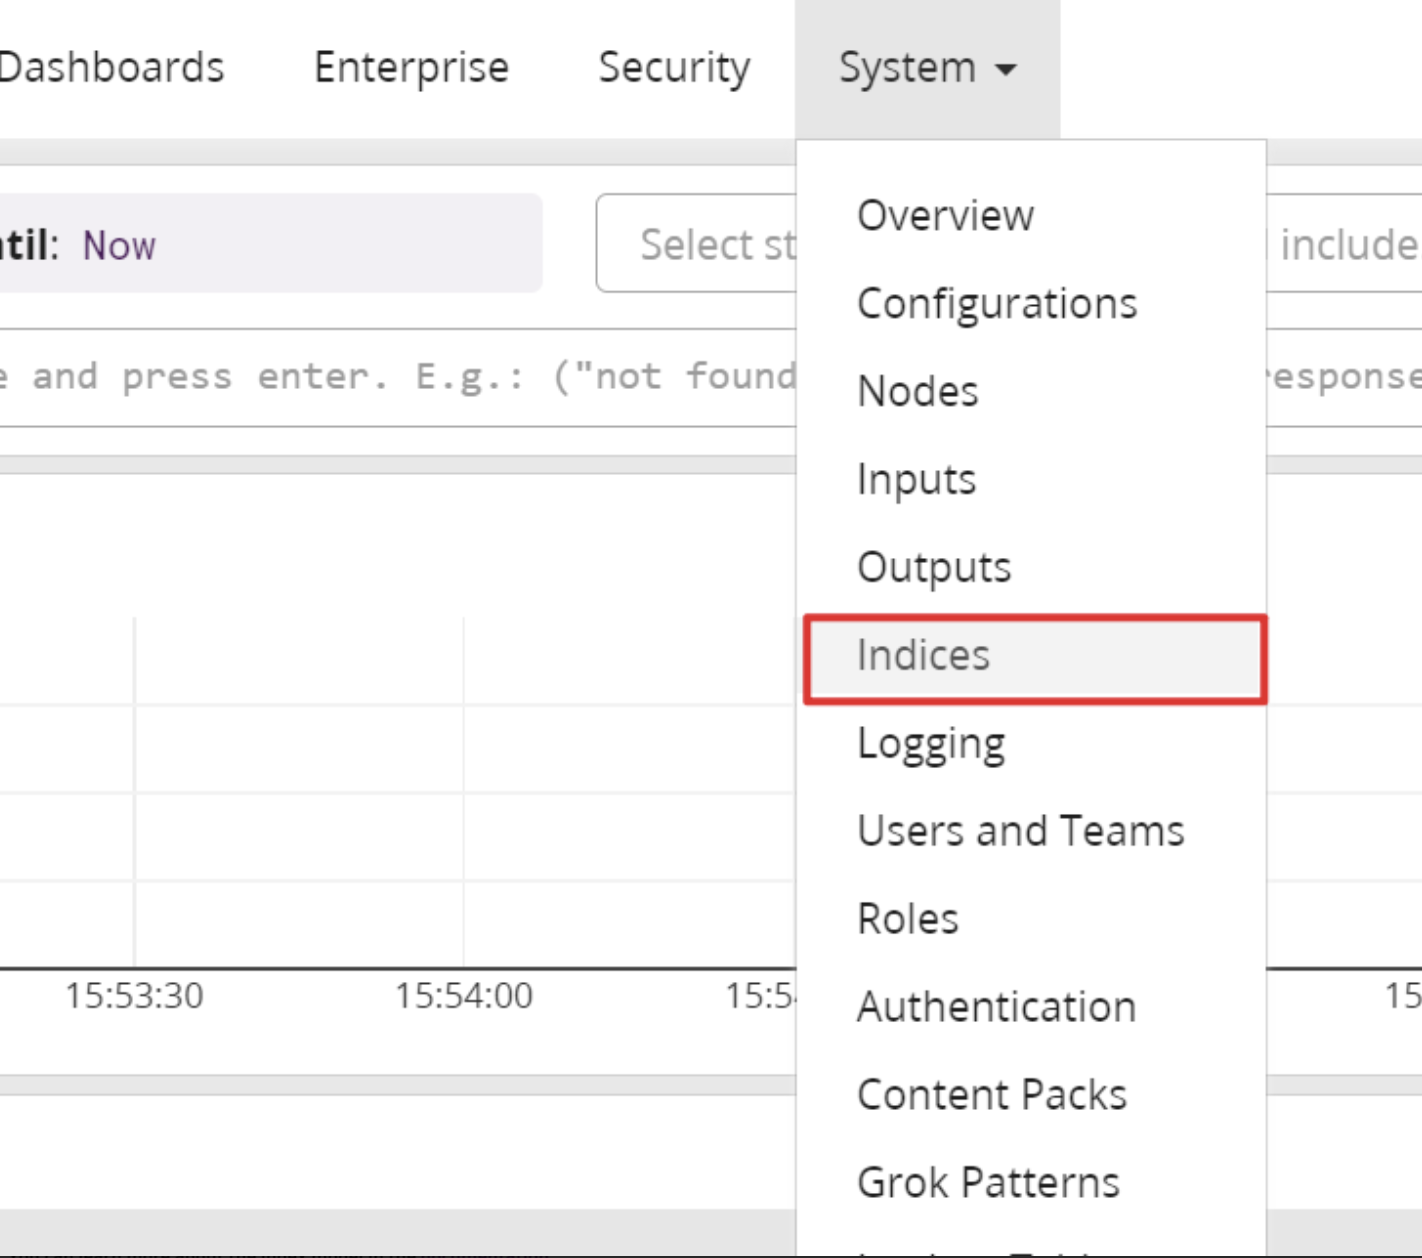Screen dimensions: 1422x1258
Task: Go to the Security section
Action: [674, 67]
